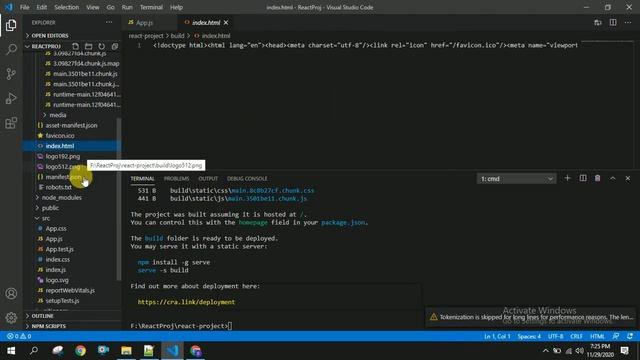The image size is (640, 360).
Task: Open Chrome from the Windows taskbar
Action: point(80,351)
